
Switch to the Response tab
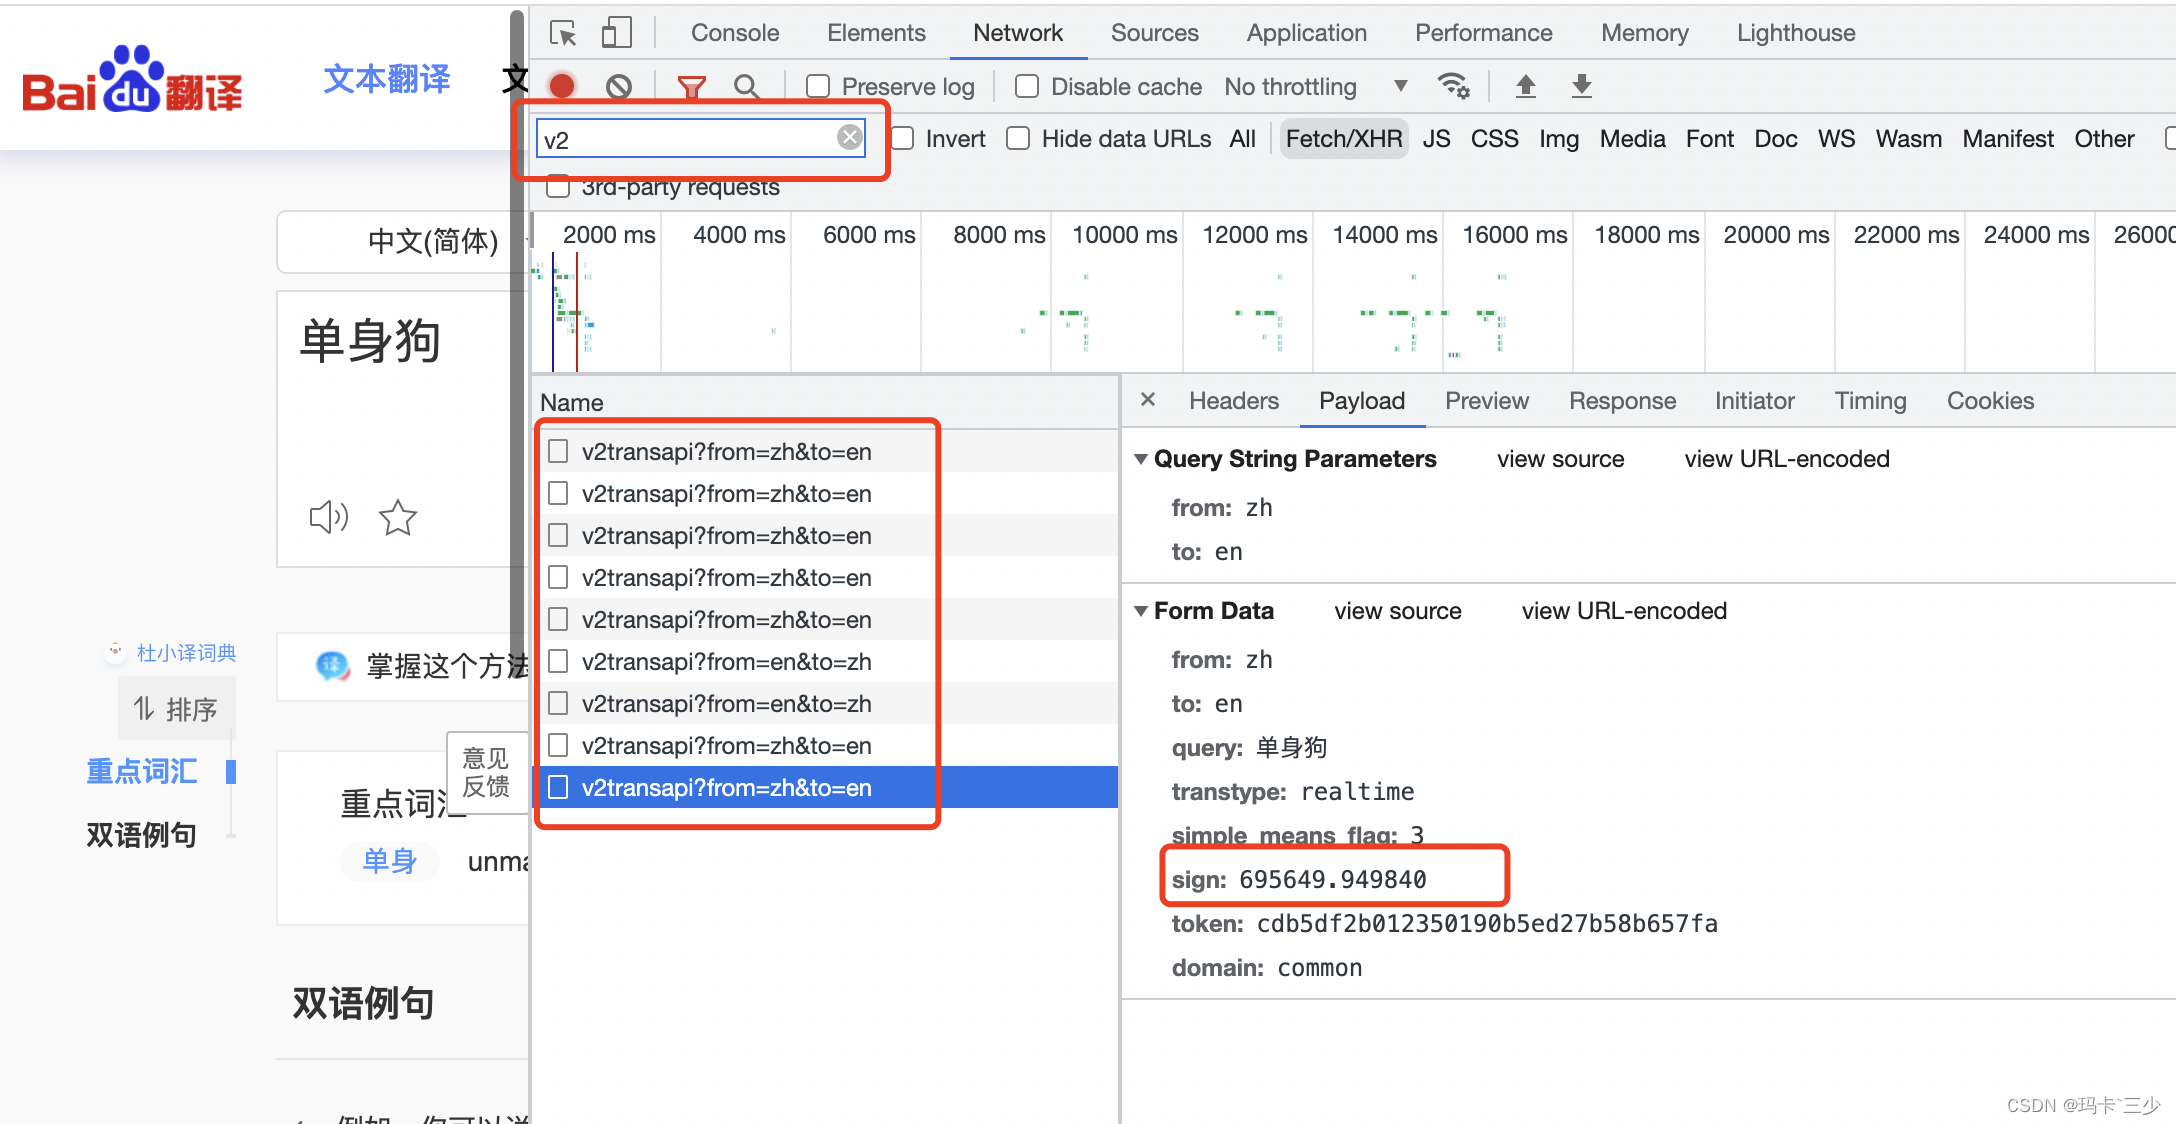pyautogui.click(x=1621, y=401)
